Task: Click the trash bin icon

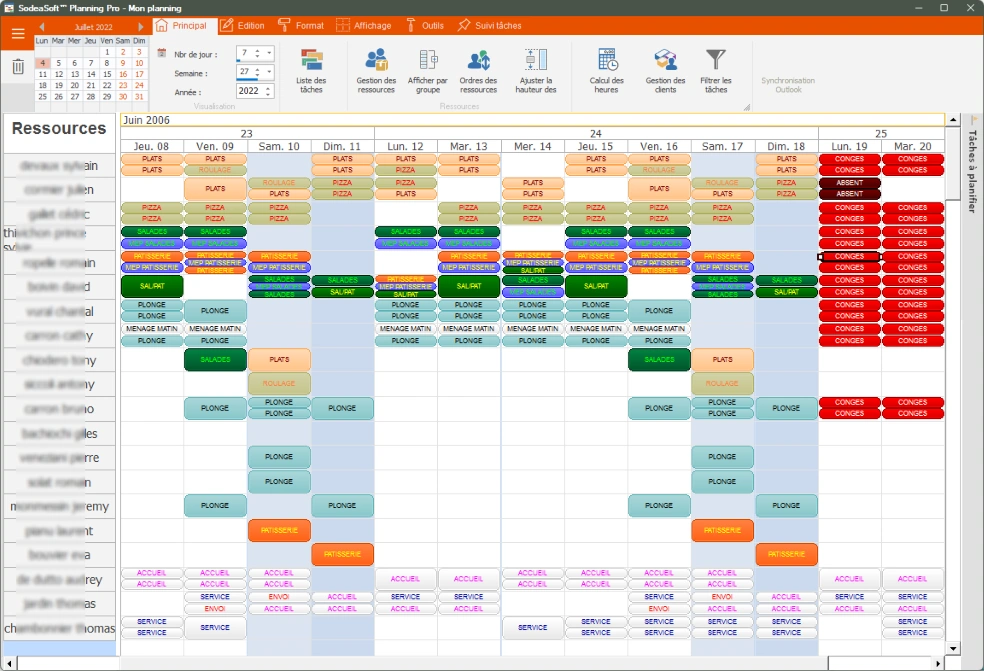Action: (18, 67)
